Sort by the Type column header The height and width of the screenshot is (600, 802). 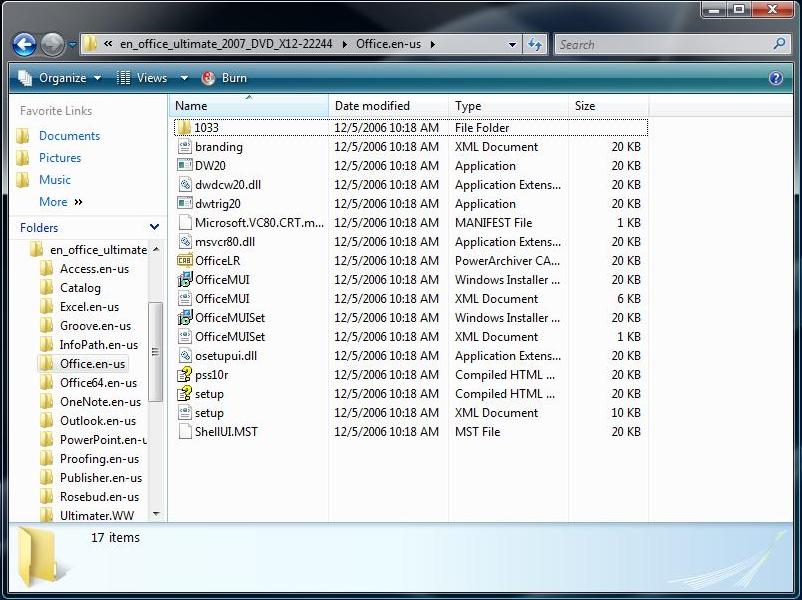pos(508,106)
